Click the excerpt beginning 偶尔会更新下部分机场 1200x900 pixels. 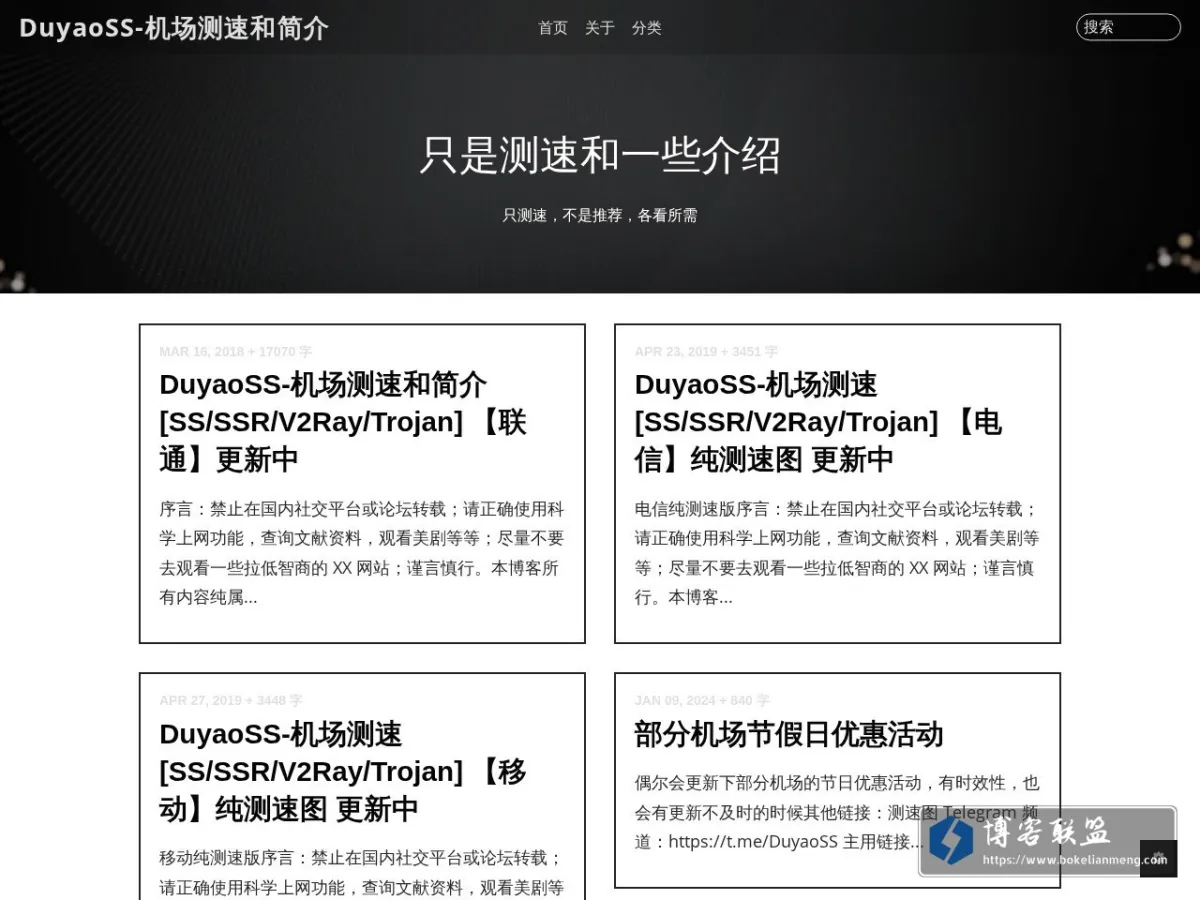point(837,812)
